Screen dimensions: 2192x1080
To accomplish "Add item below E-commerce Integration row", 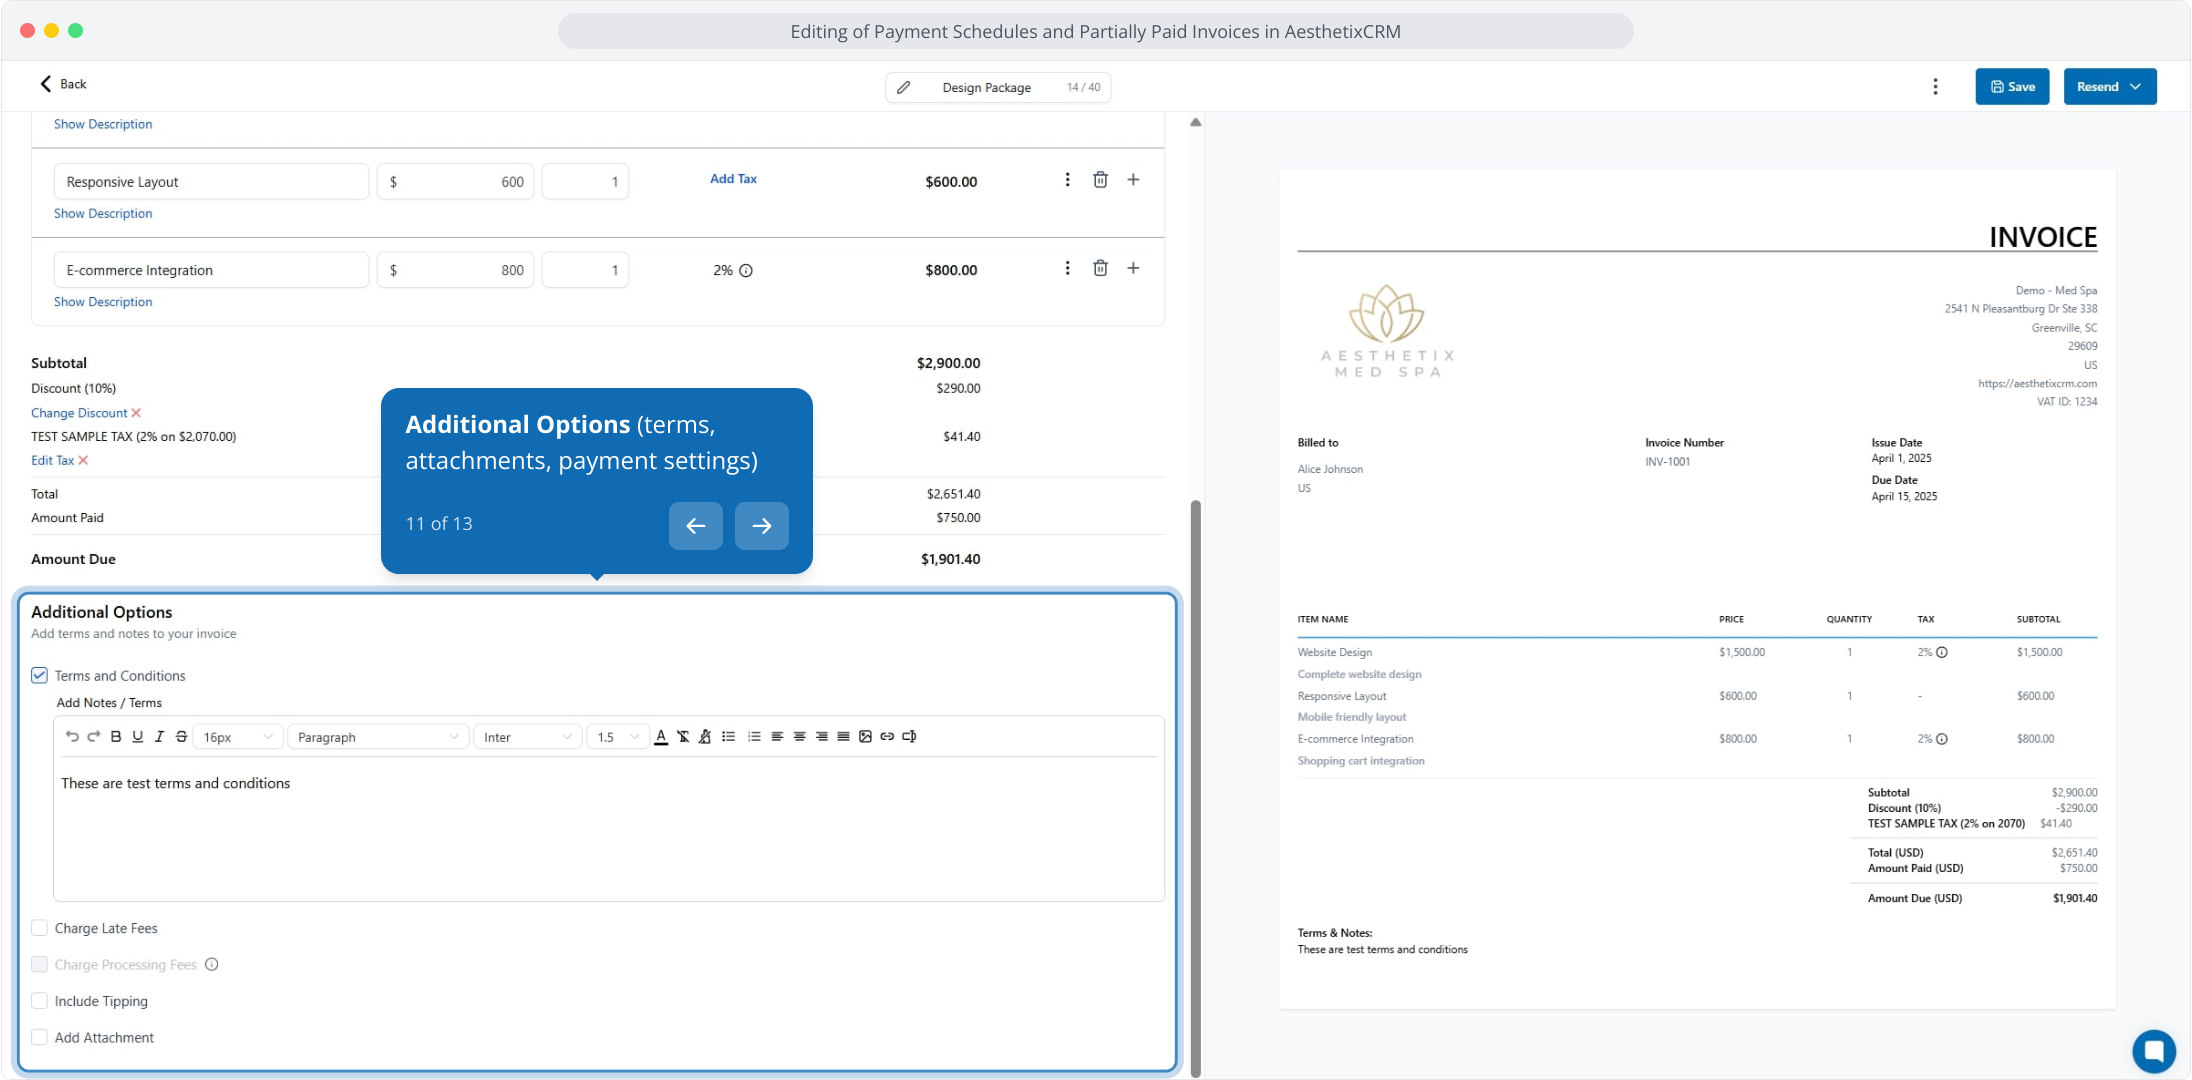I will (1133, 268).
